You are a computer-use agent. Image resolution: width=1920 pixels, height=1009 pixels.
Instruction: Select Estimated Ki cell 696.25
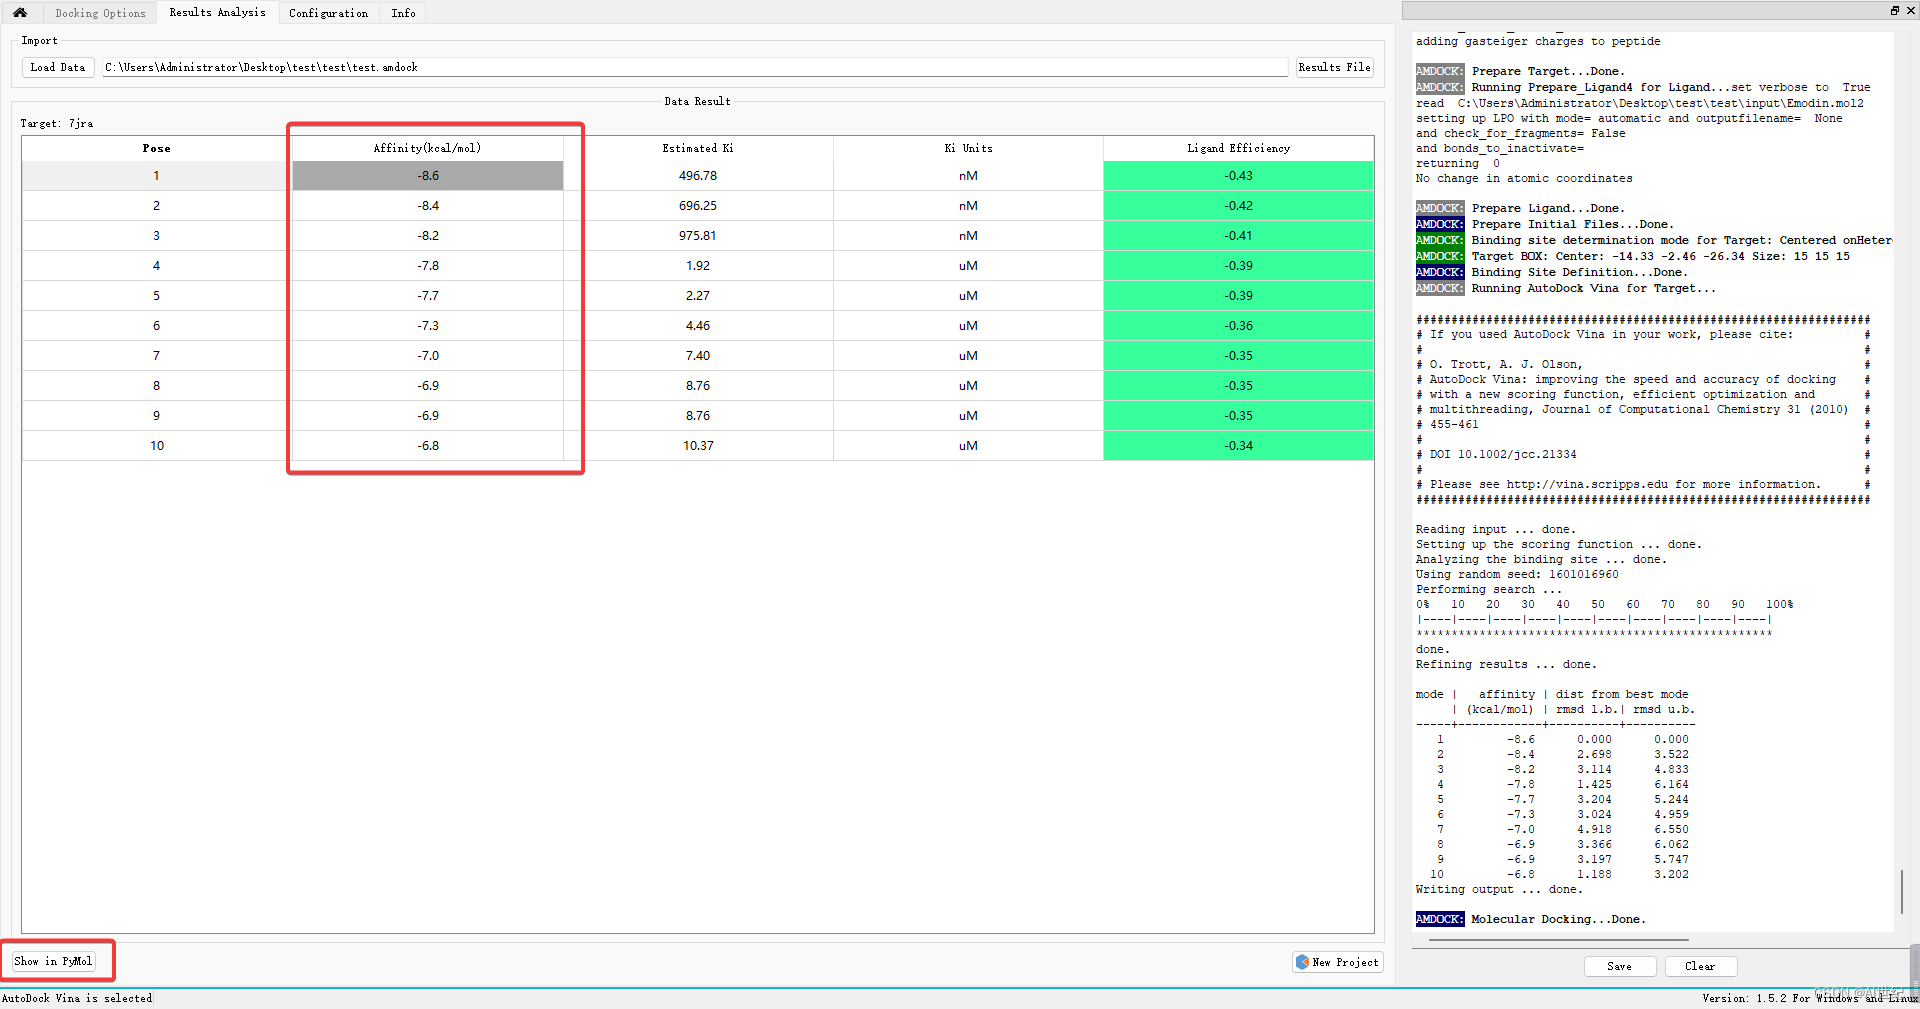click(698, 206)
